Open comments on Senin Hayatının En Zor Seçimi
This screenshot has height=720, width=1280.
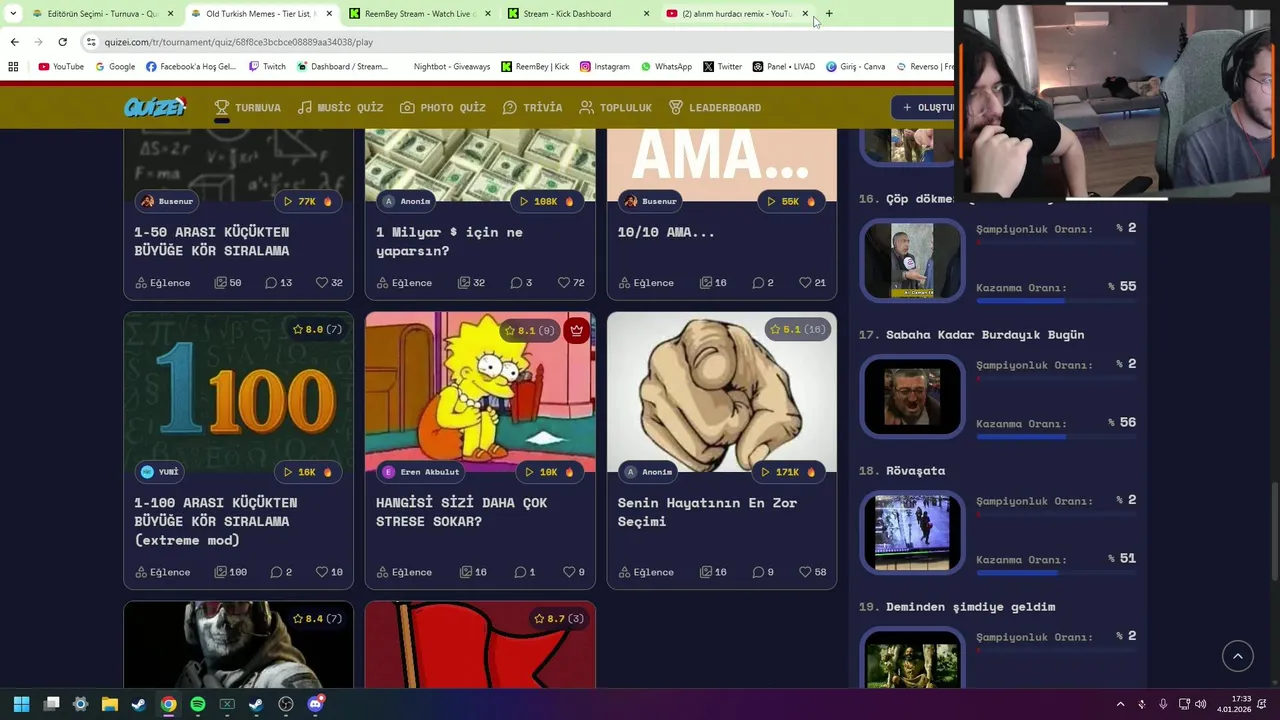[763, 572]
